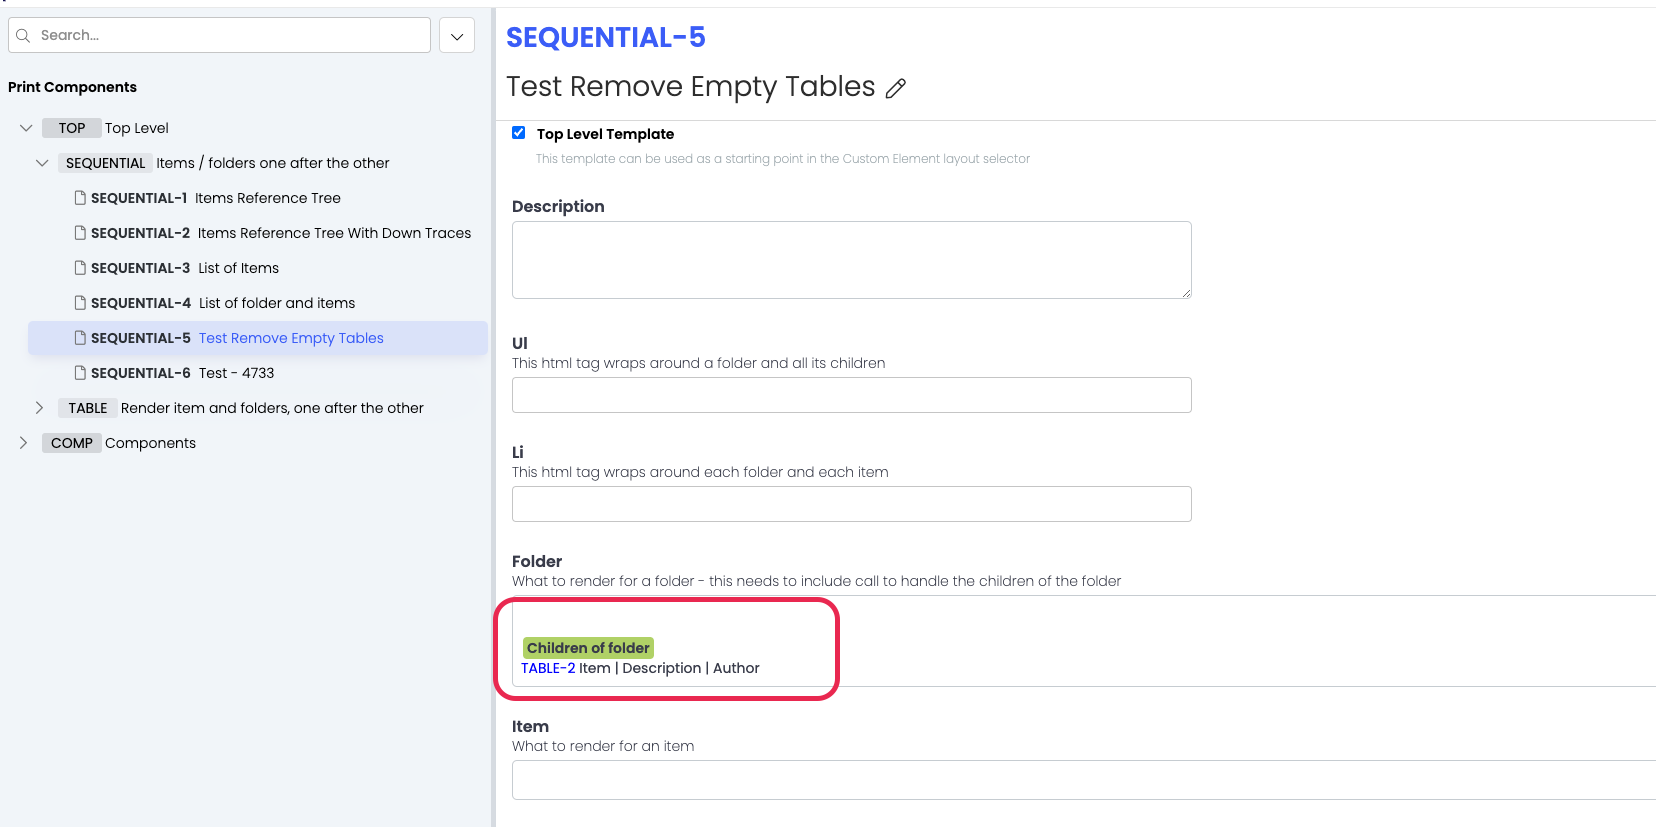This screenshot has width=1656, height=827.
Task: Select TABLE Render item and folders row
Action: click(242, 408)
